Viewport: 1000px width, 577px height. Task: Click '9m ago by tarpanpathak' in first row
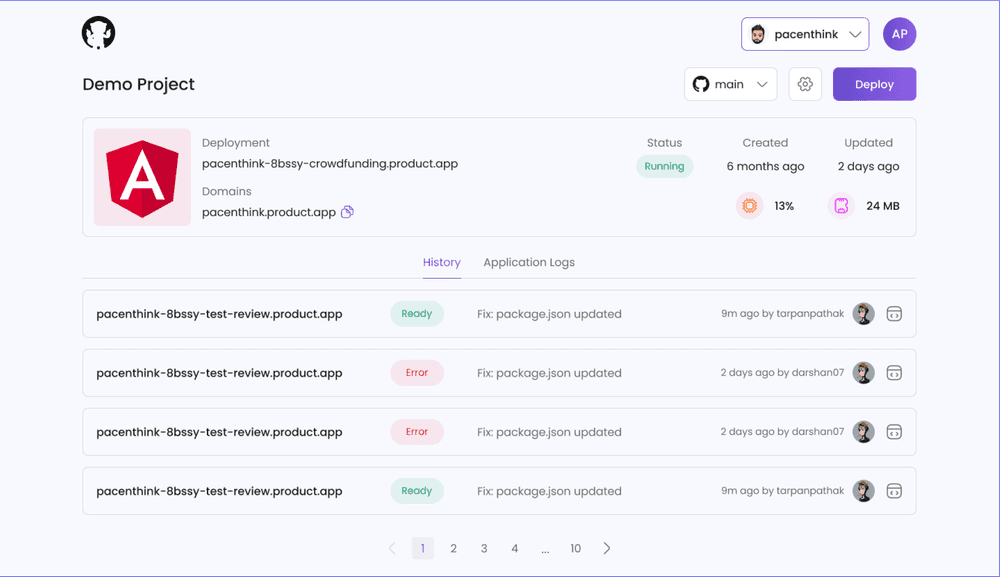[783, 314]
